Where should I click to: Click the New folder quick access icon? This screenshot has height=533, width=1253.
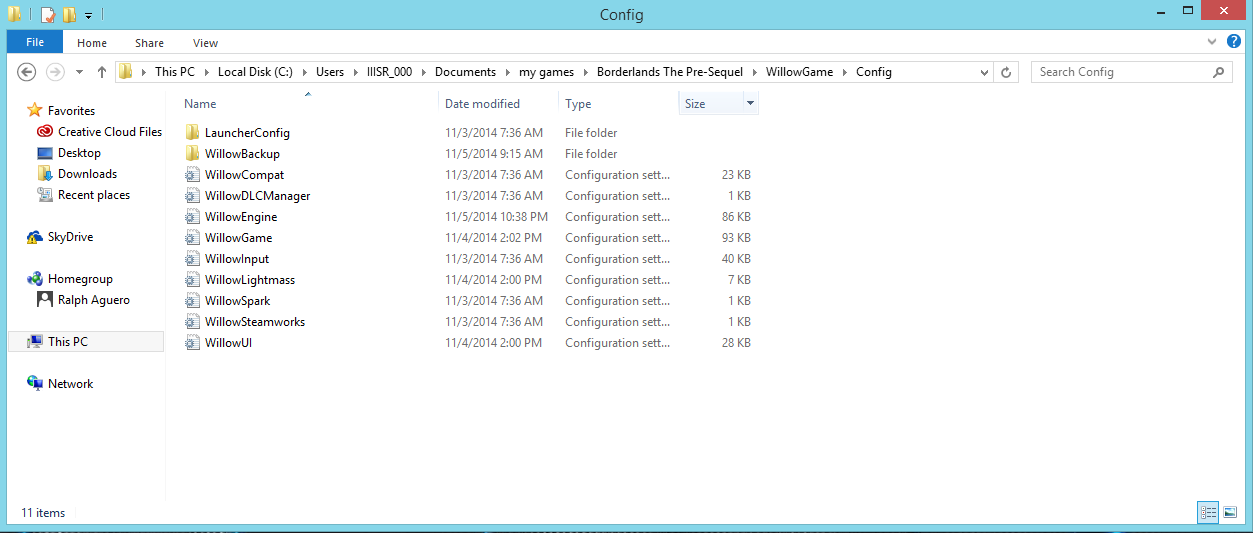[x=69, y=15]
